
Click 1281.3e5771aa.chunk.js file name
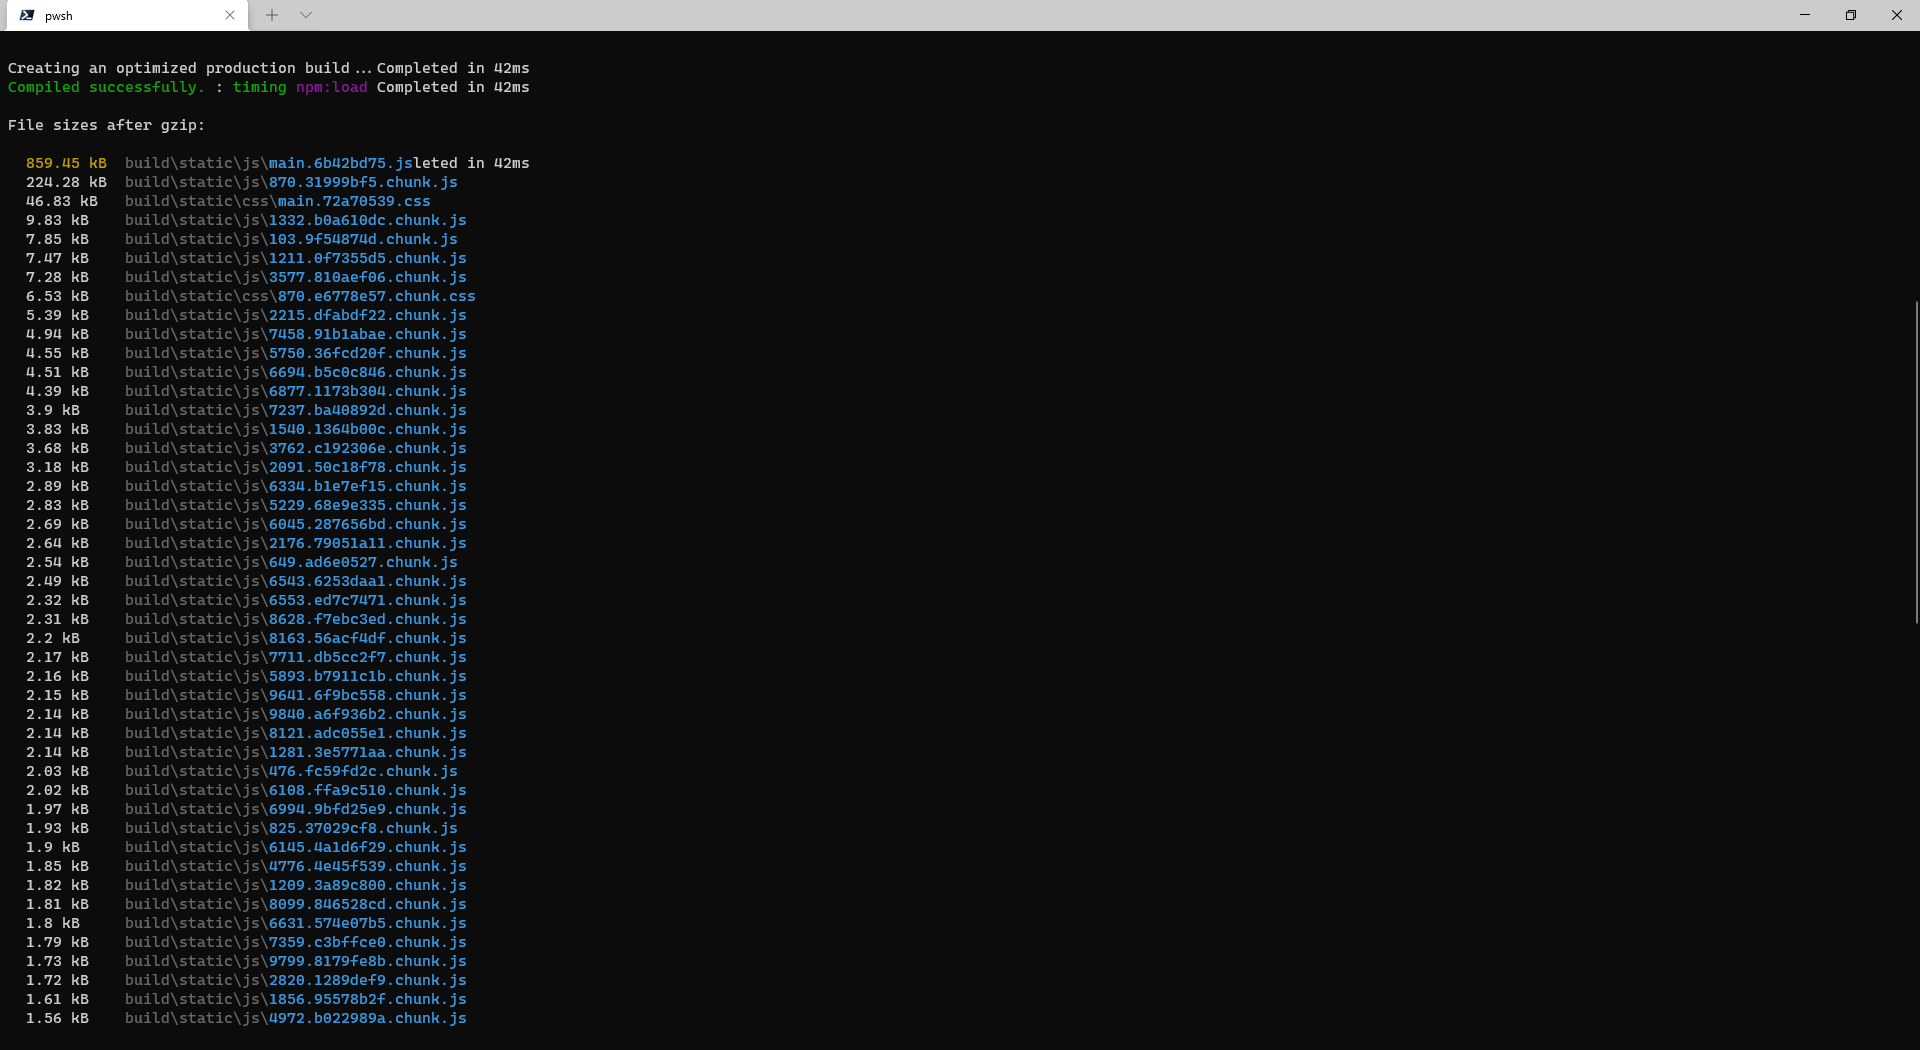[x=368, y=752]
